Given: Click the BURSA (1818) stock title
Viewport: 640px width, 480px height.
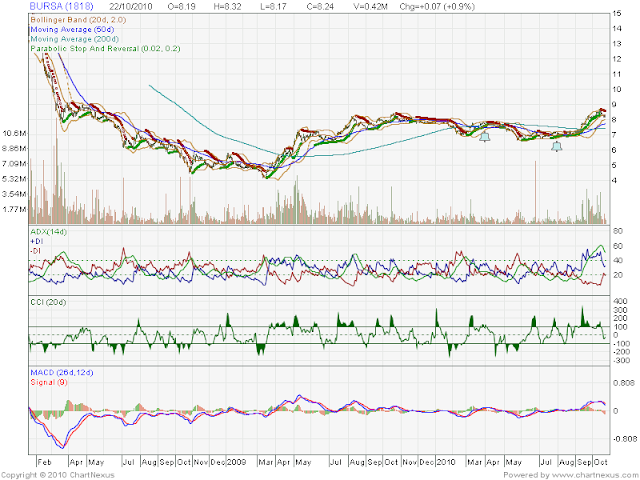Looking at the screenshot, I should point(61,7).
